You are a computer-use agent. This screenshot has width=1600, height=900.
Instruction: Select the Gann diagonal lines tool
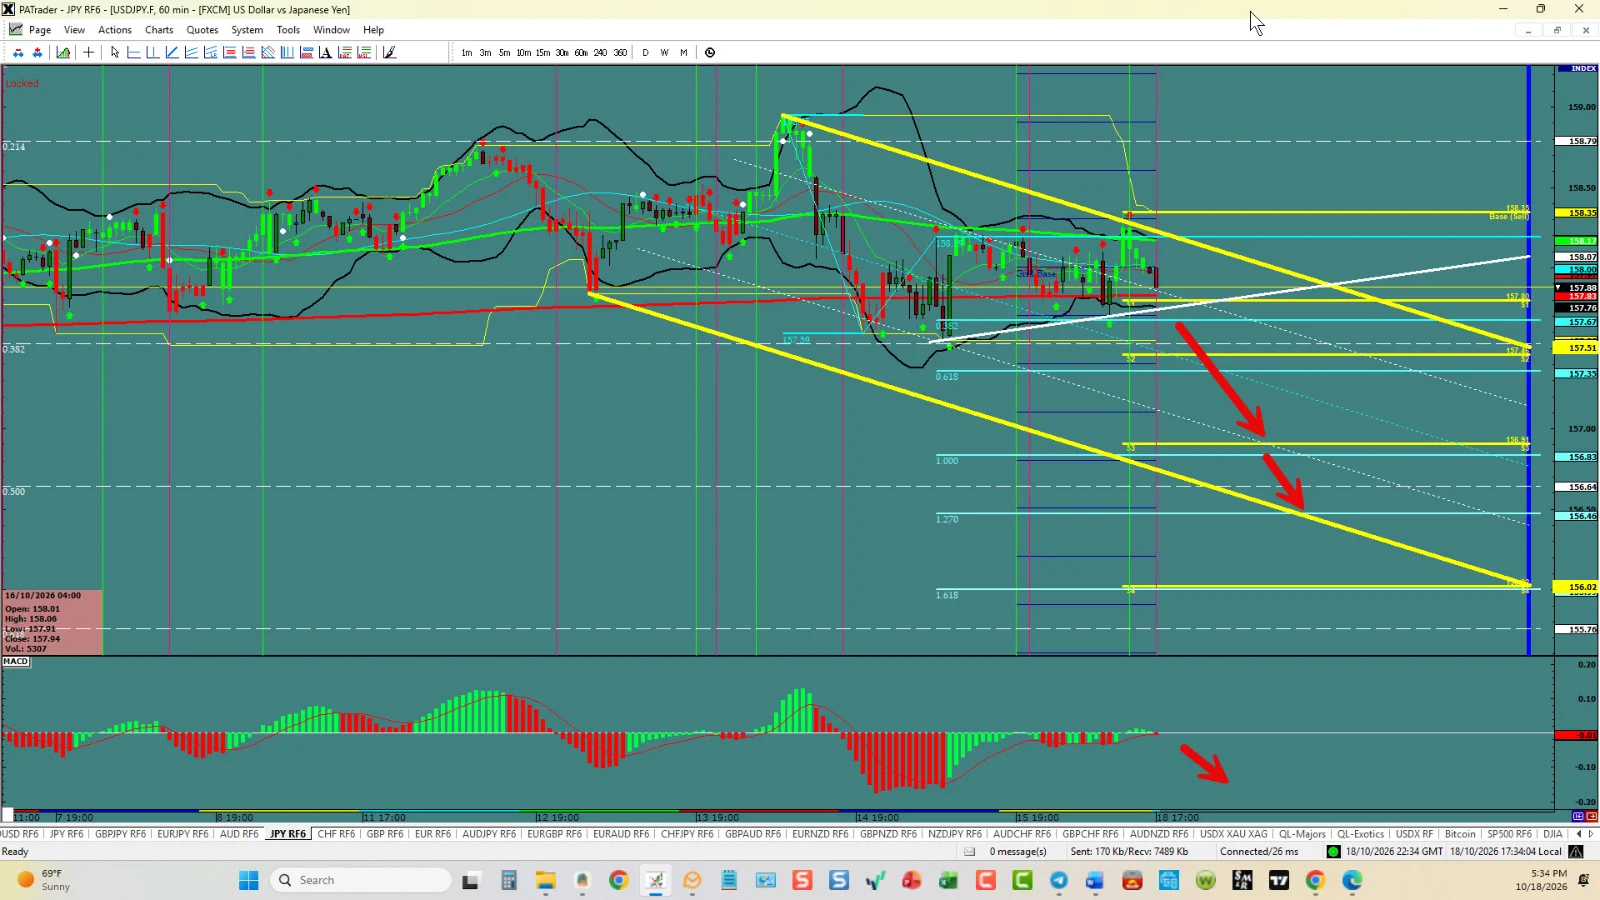coord(268,52)
